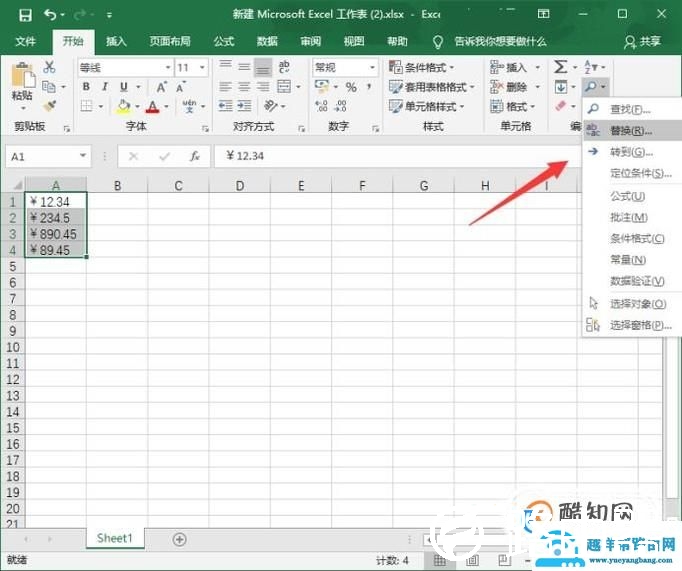Click the Format Painter brush icon
This screenshot has height=571, width=682.
[x=49, y=106]
